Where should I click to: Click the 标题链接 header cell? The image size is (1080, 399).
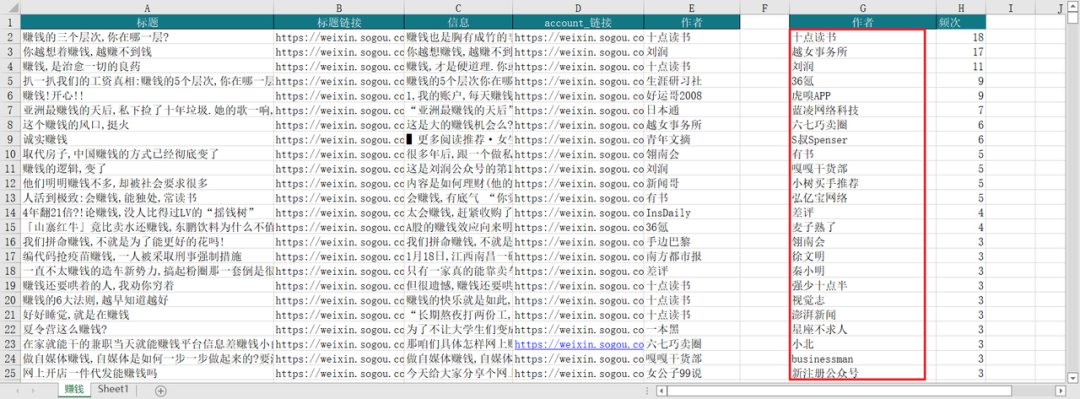[x=339, y=22]
